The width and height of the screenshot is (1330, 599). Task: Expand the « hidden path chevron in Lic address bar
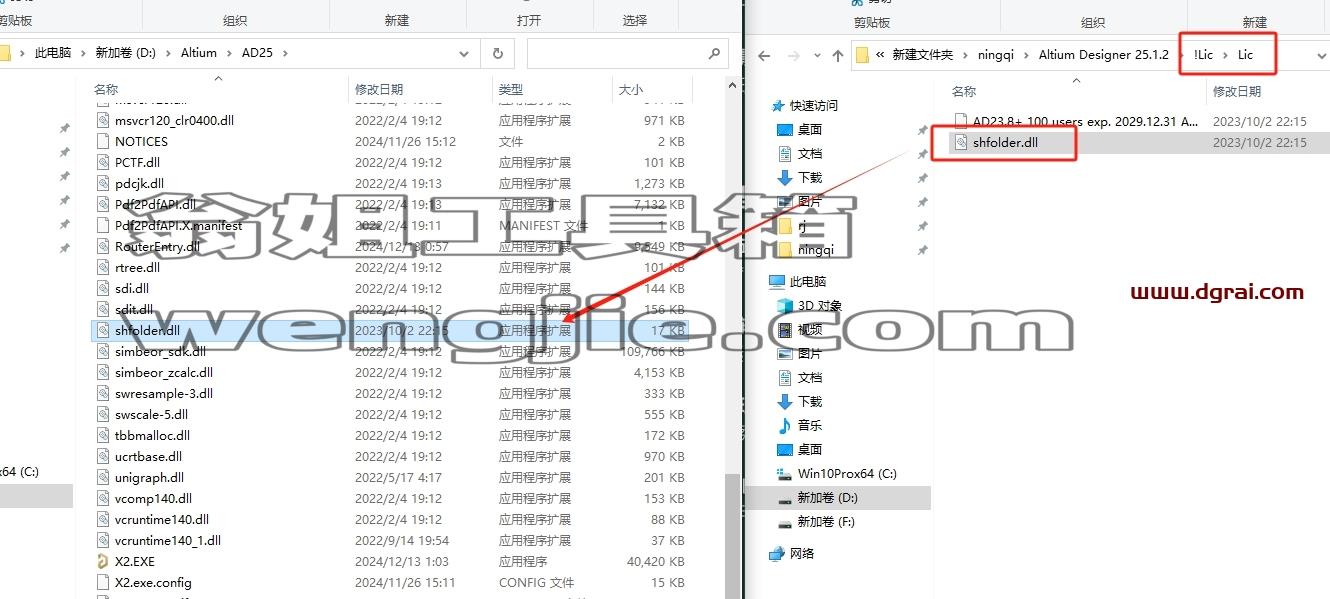(880, 55)
